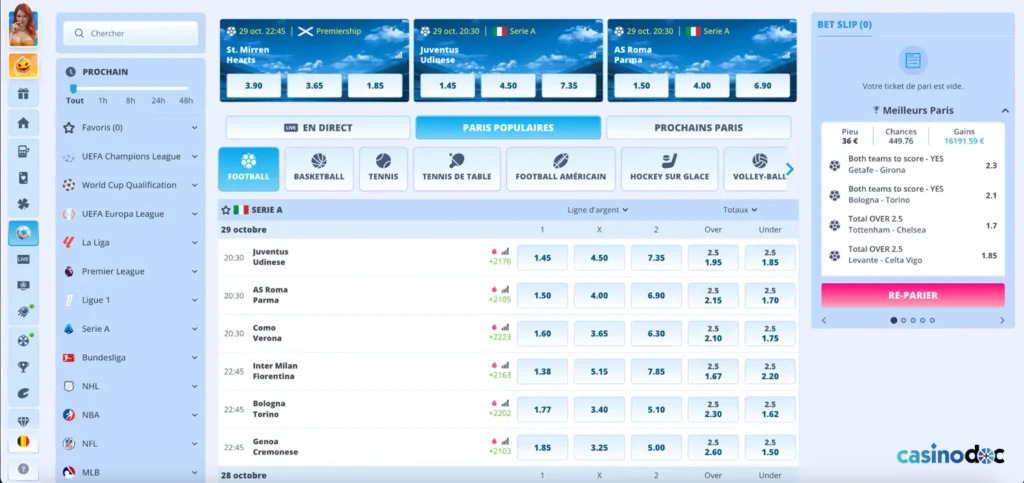Click the PROCHAIN time range slider handle

(x=74, y=88)
